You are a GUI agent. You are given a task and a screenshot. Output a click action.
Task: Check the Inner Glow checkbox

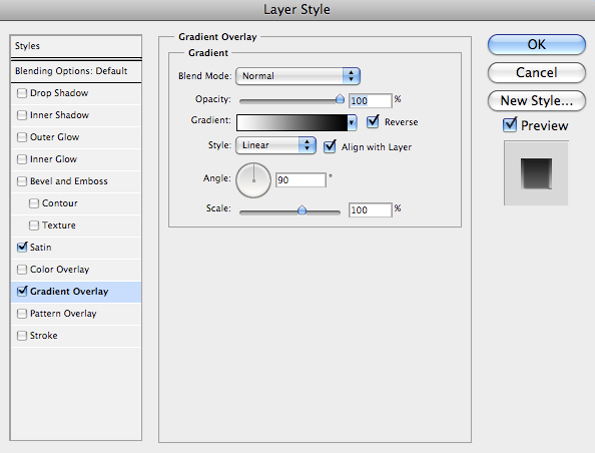tap(22, 159)
